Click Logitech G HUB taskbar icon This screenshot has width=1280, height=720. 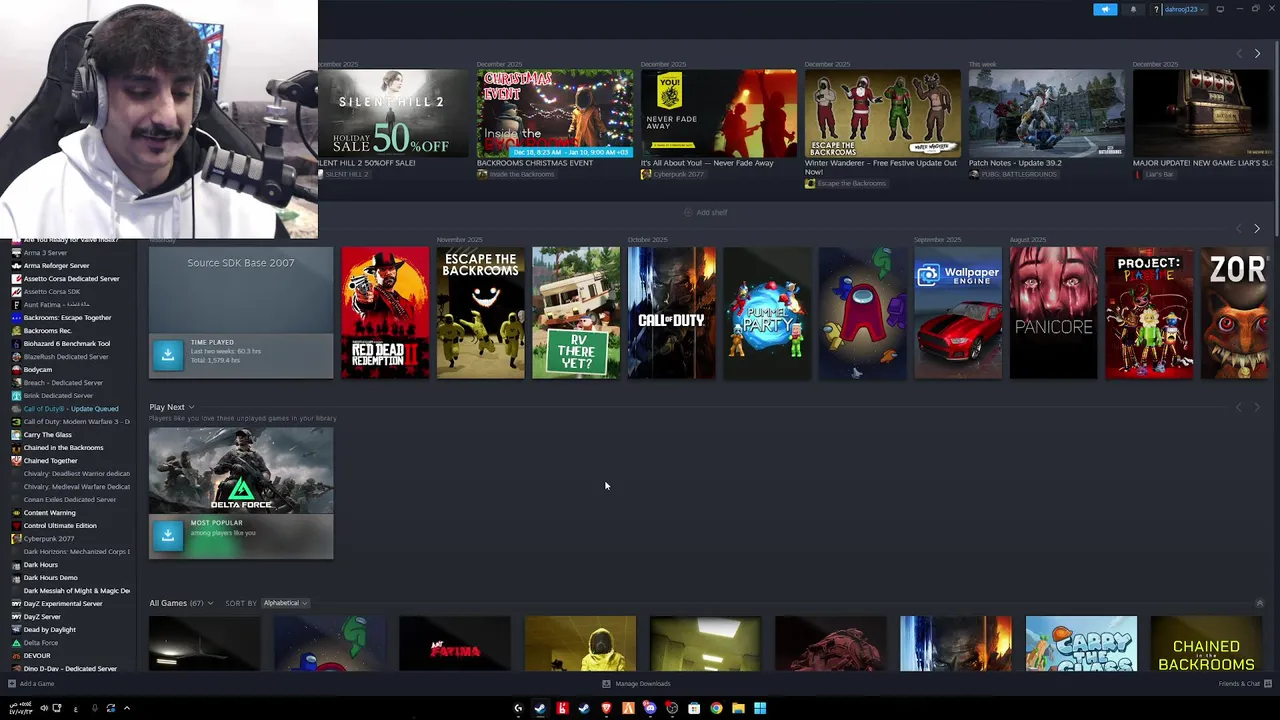point(518,708)
